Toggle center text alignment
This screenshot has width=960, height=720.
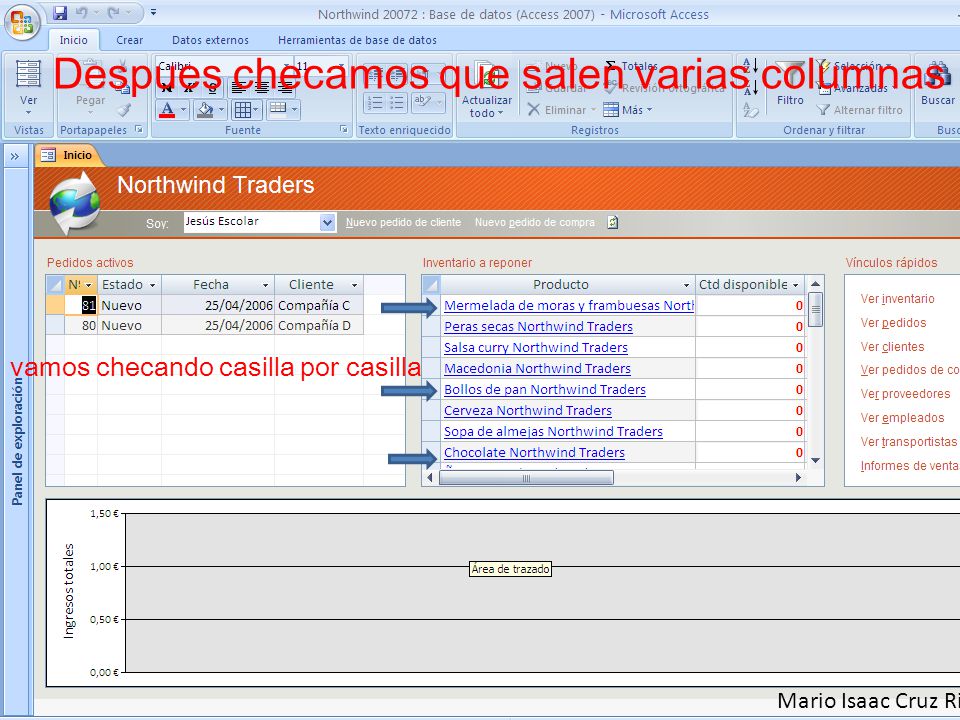pyautogui.click(x=262, y=88)
